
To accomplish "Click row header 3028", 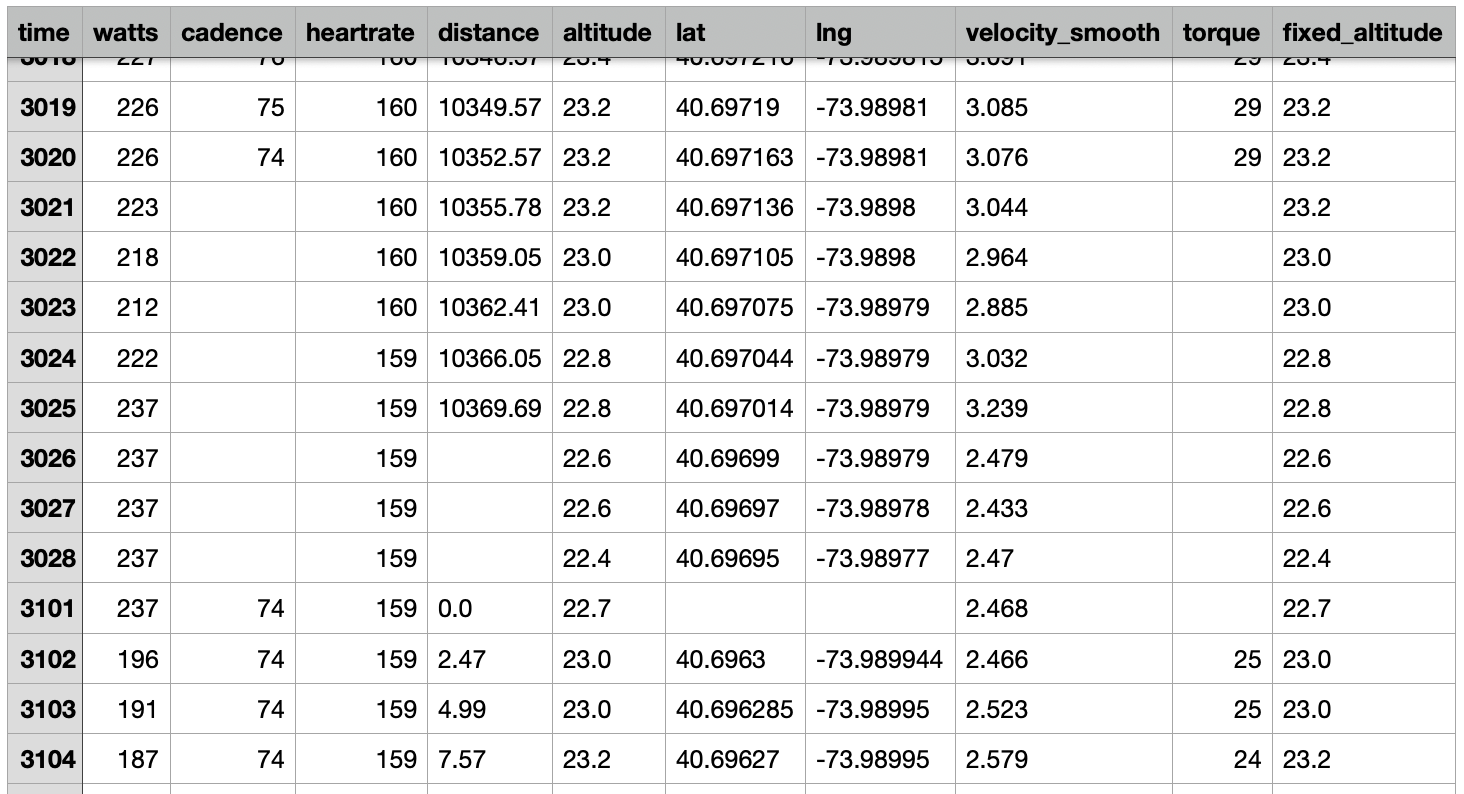I will [x=47, y=559].
